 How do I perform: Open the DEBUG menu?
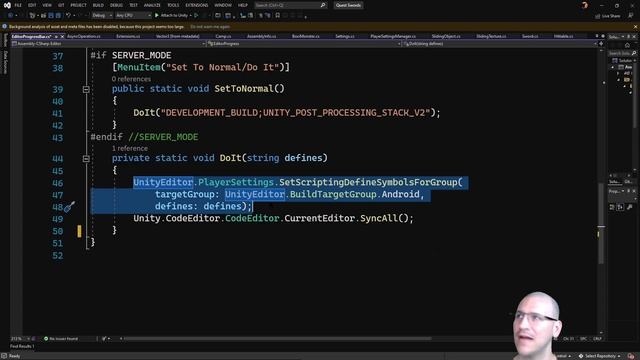tap(116, 5)
